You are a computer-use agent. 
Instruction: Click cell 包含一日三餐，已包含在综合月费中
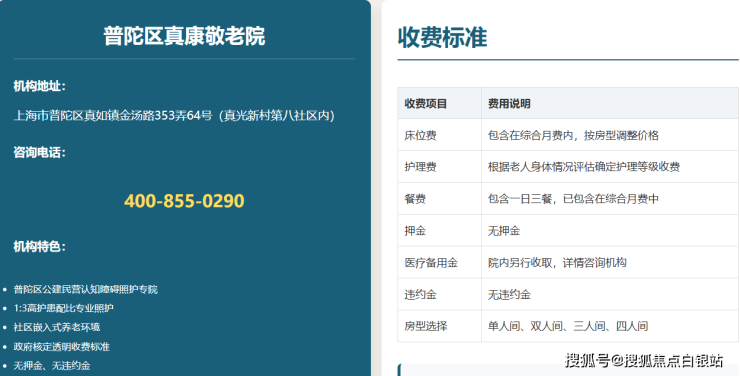610,199
